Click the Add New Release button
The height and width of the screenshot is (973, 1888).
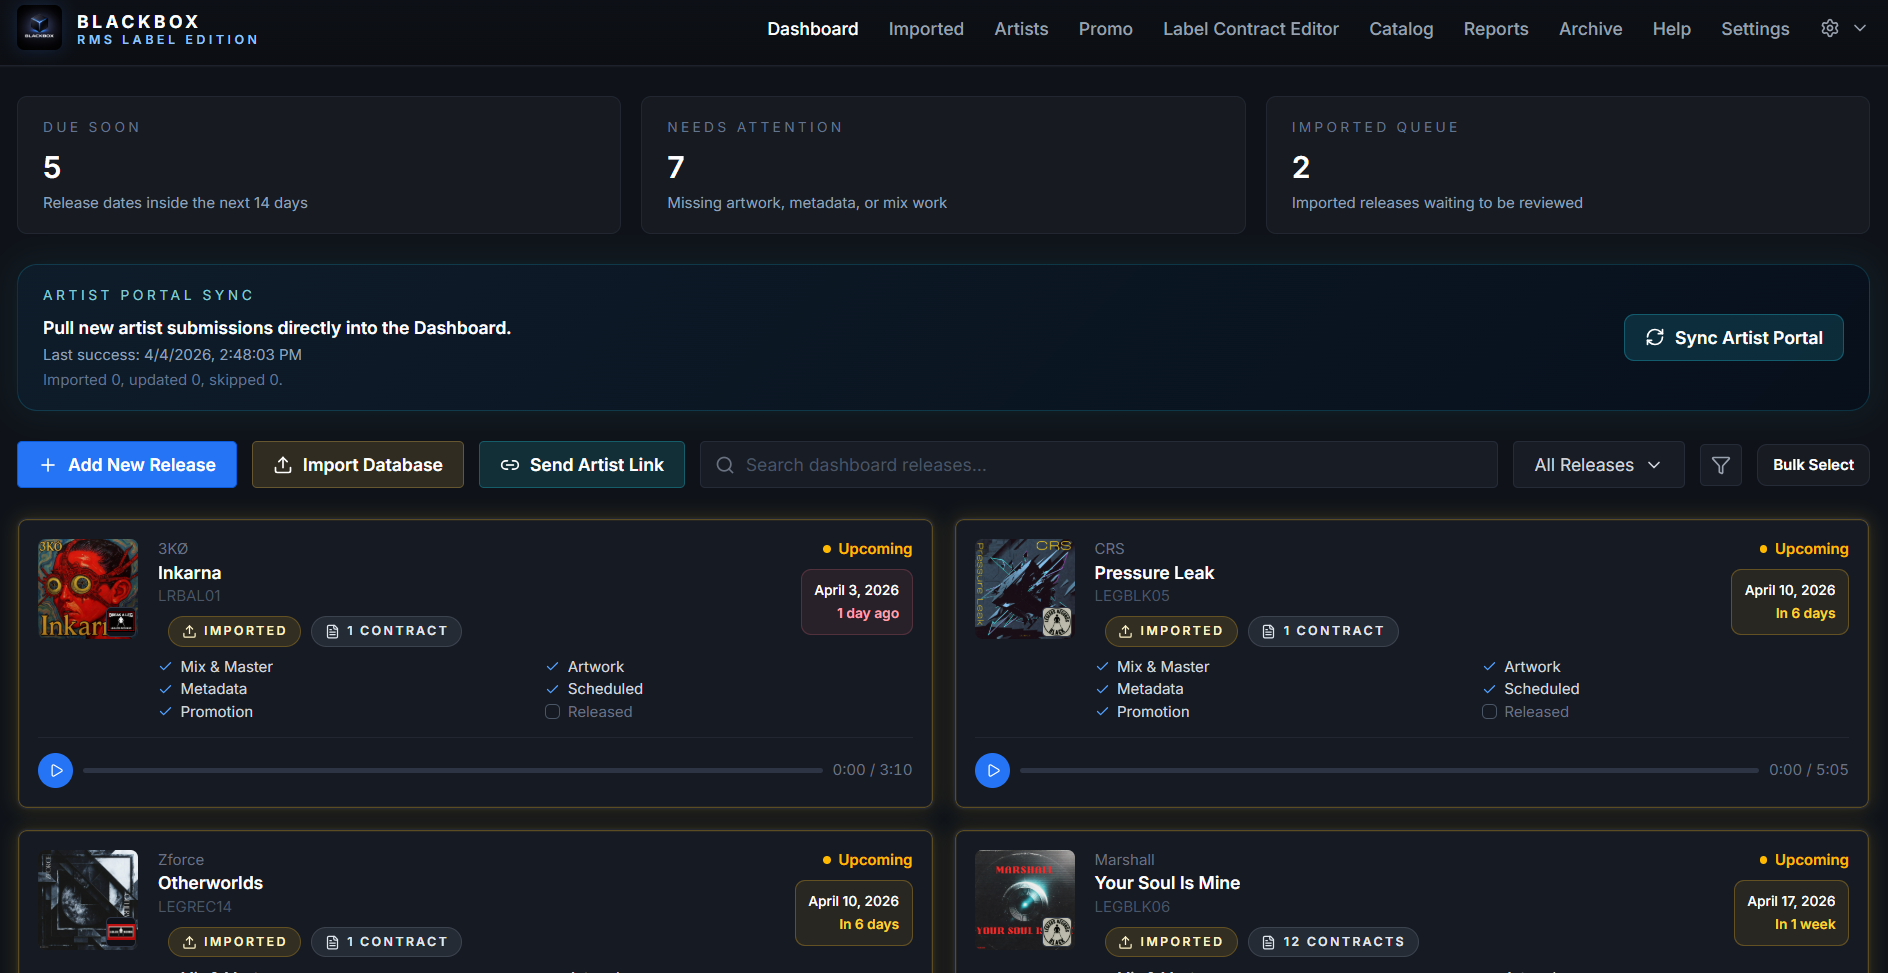click(x=126, y=464)
